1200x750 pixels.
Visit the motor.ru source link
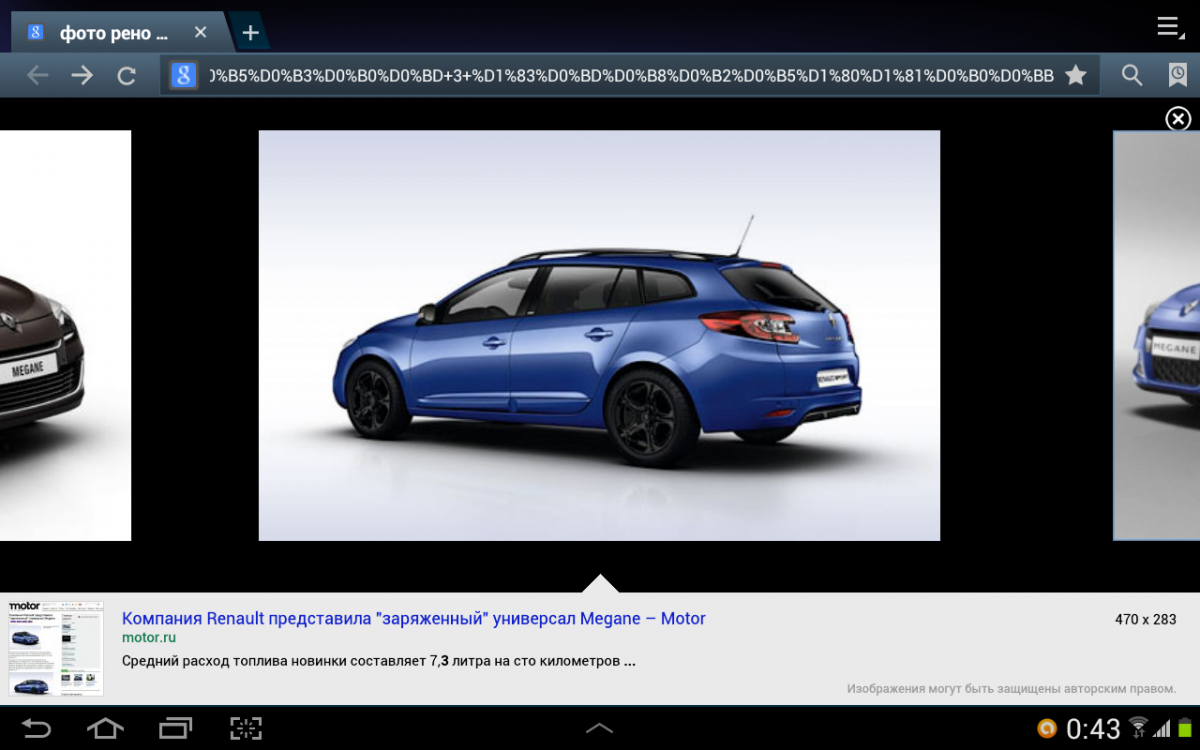tap(149, 638)
